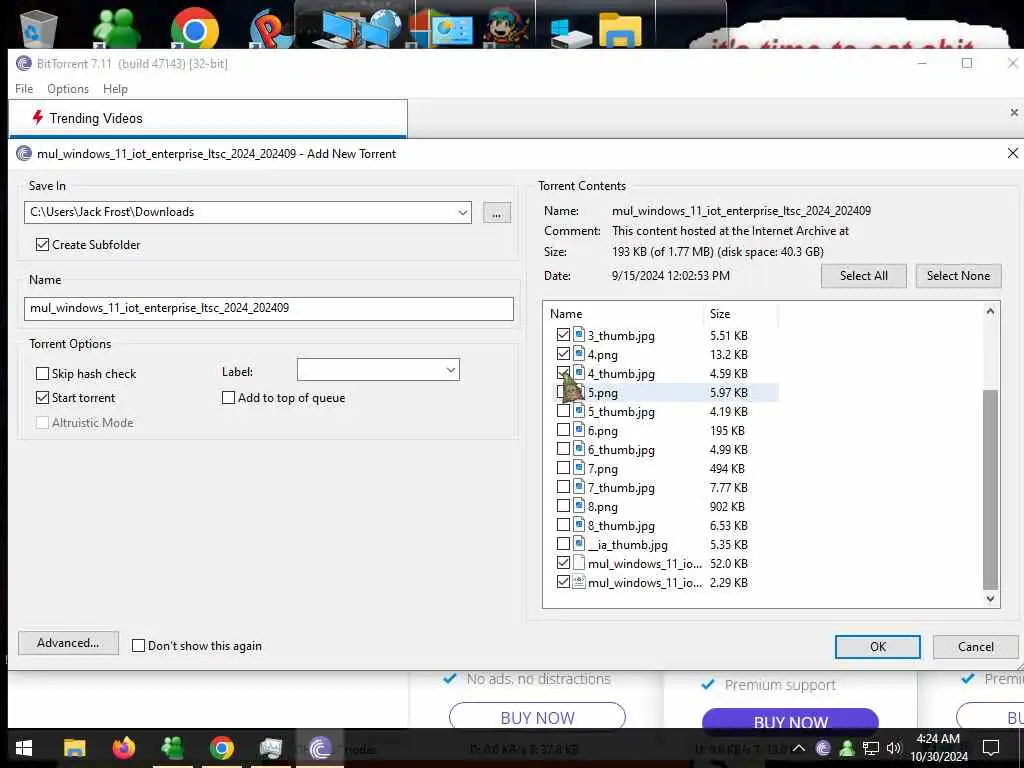Expand the Save In path dropdown
1024x768 pixels.
(x=462, y=212)
